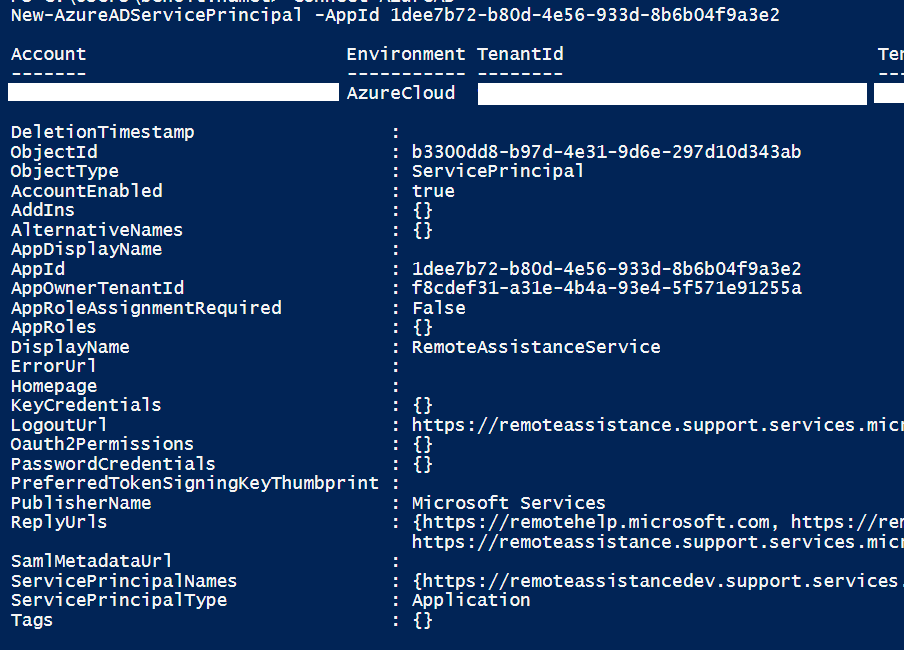The width and height of the screenshot is (904, 650).
Task: Click the PreferredTokenSigningKeyThumbprint property label
Action: tap(195, 483)
